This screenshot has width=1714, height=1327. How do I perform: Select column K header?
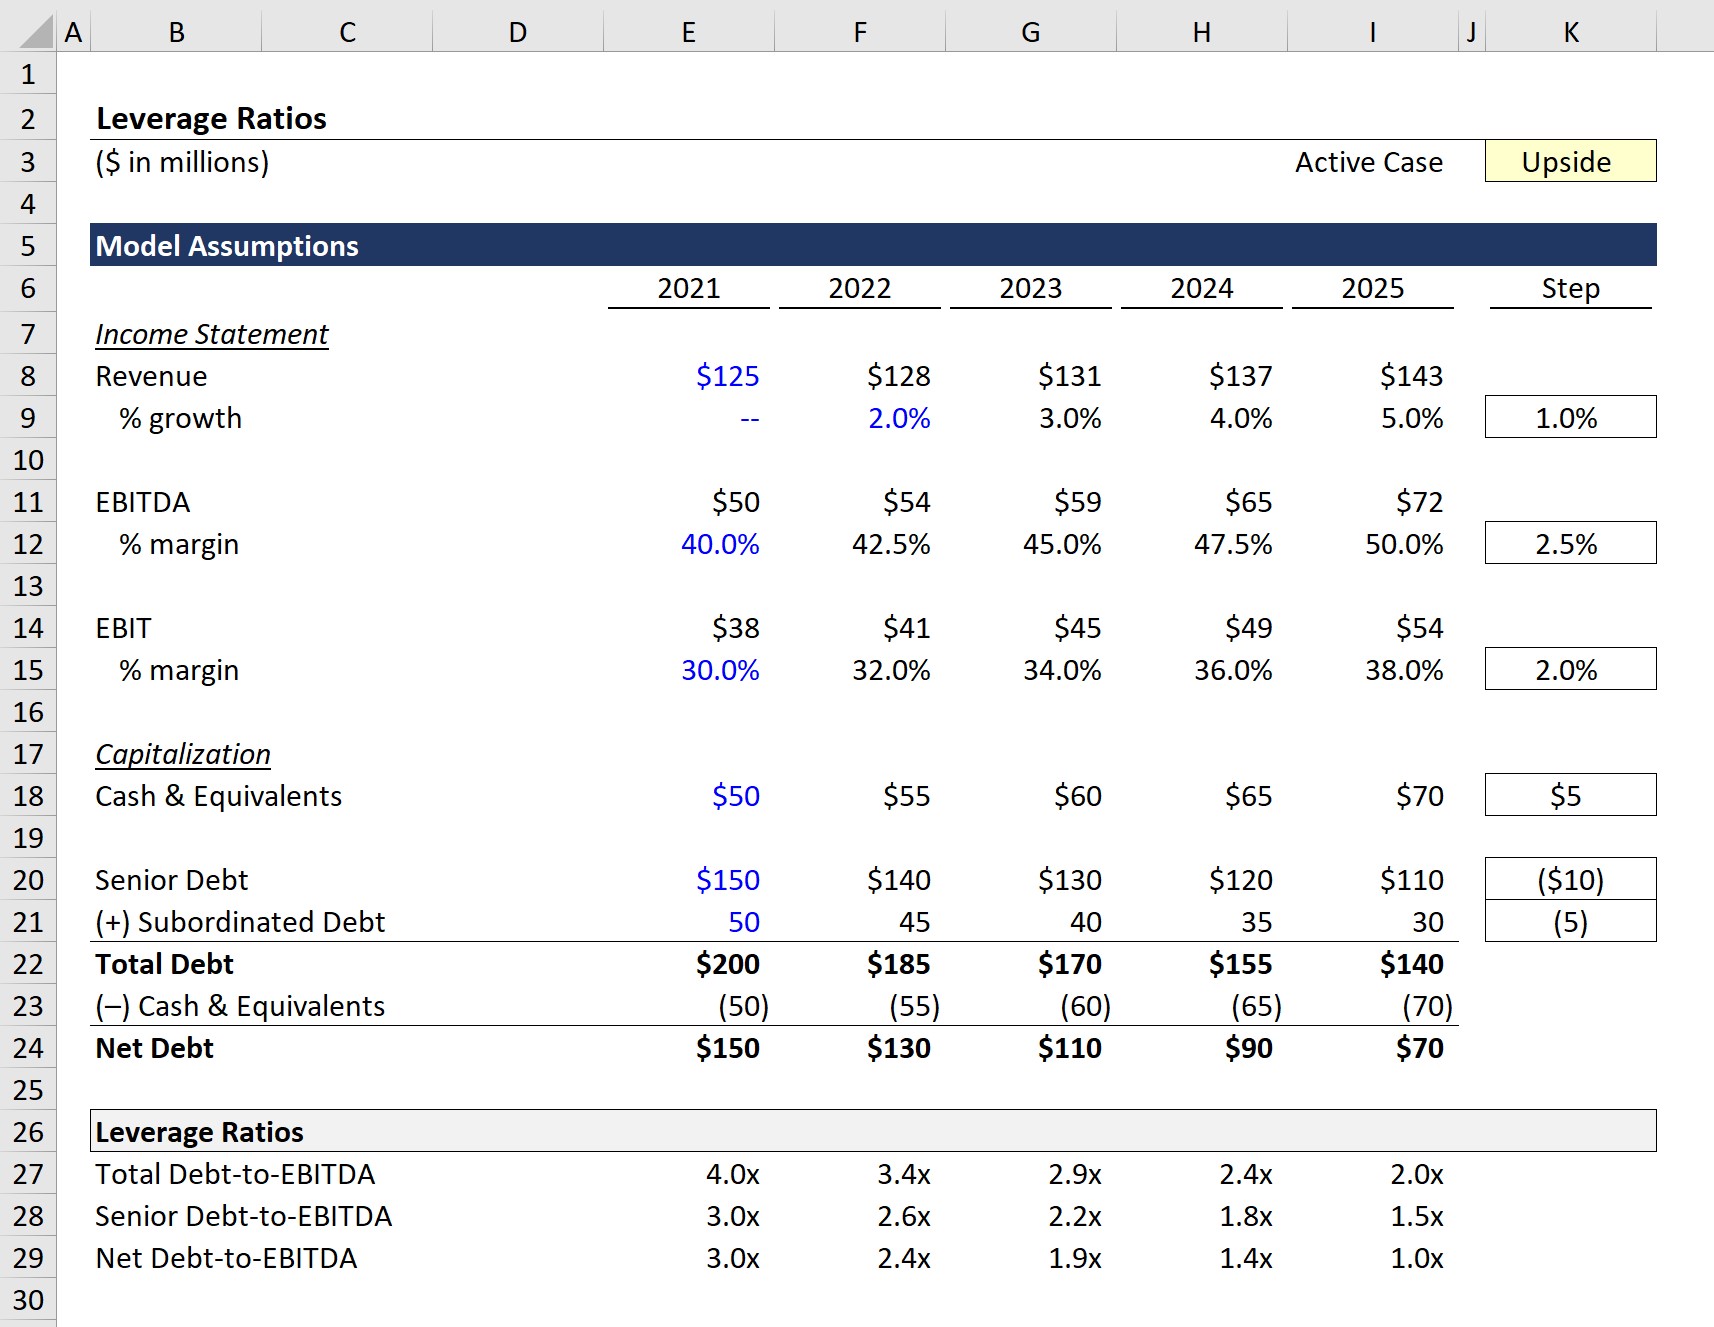1570,32
